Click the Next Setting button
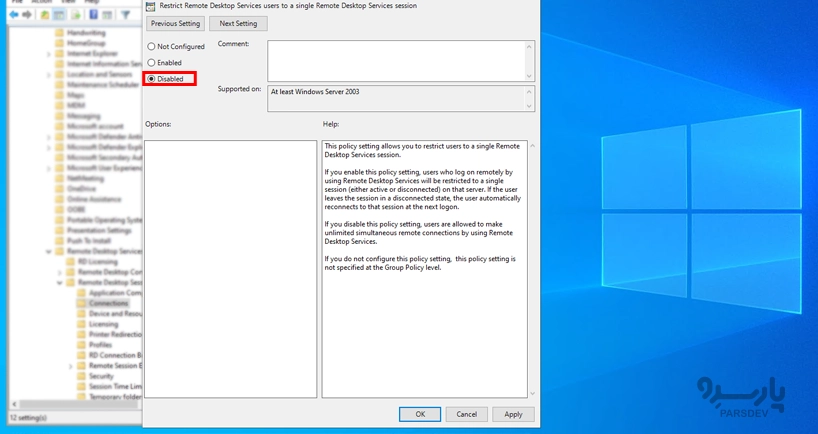The image size is (818, 434). pos(238,23)
